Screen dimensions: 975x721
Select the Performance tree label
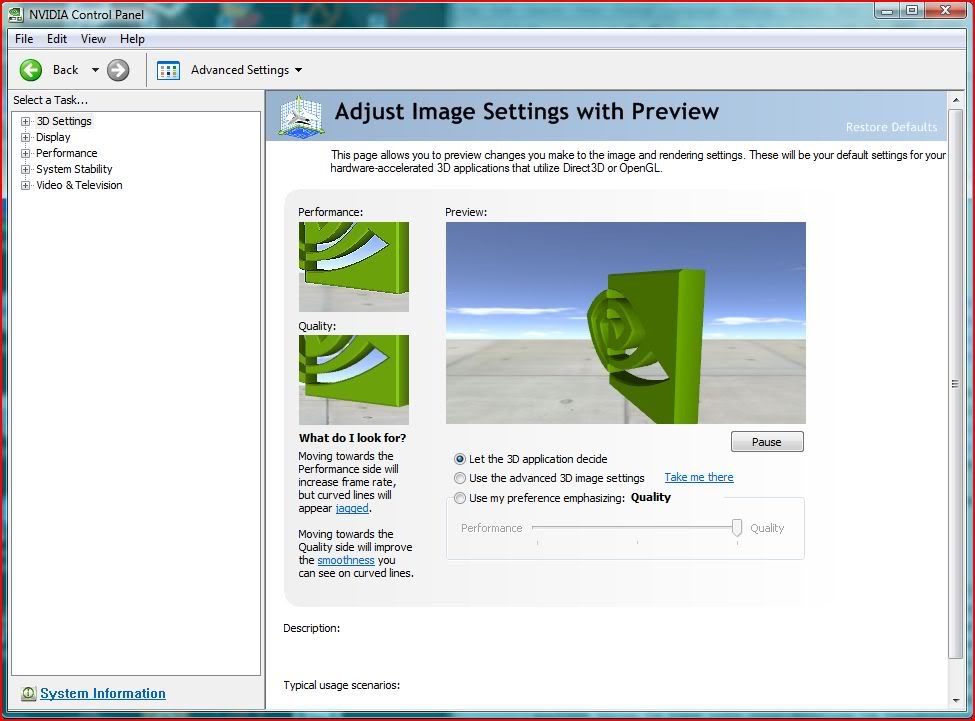67,153
